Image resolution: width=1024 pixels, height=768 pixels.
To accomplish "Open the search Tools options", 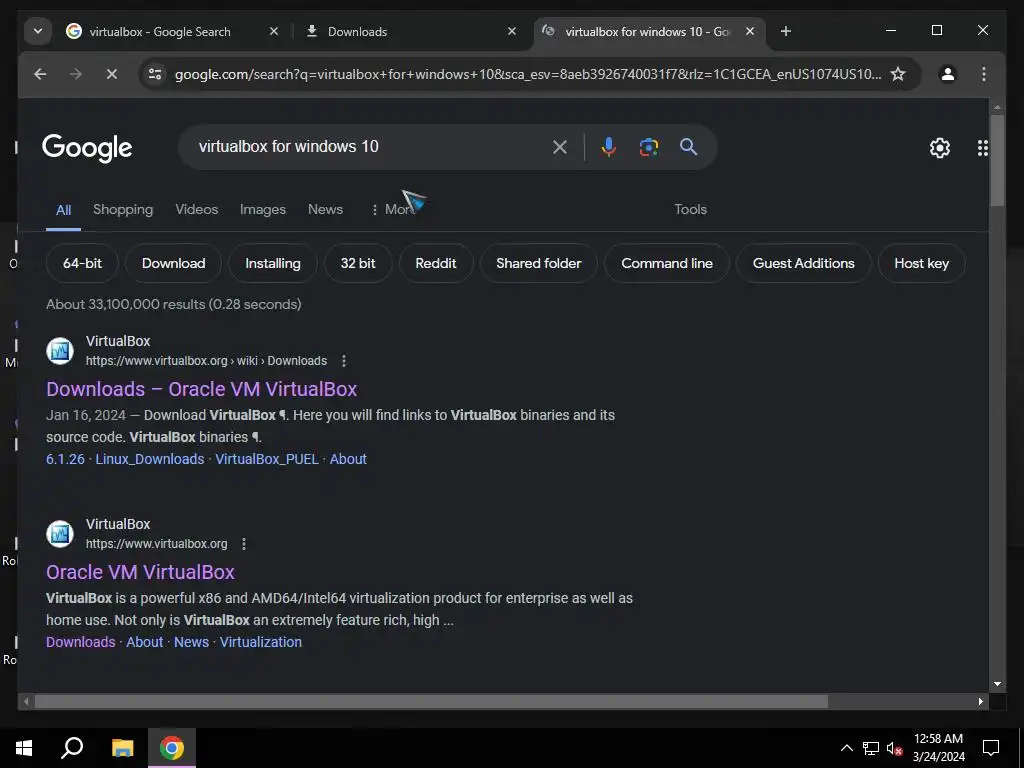I will coord(690,210).
